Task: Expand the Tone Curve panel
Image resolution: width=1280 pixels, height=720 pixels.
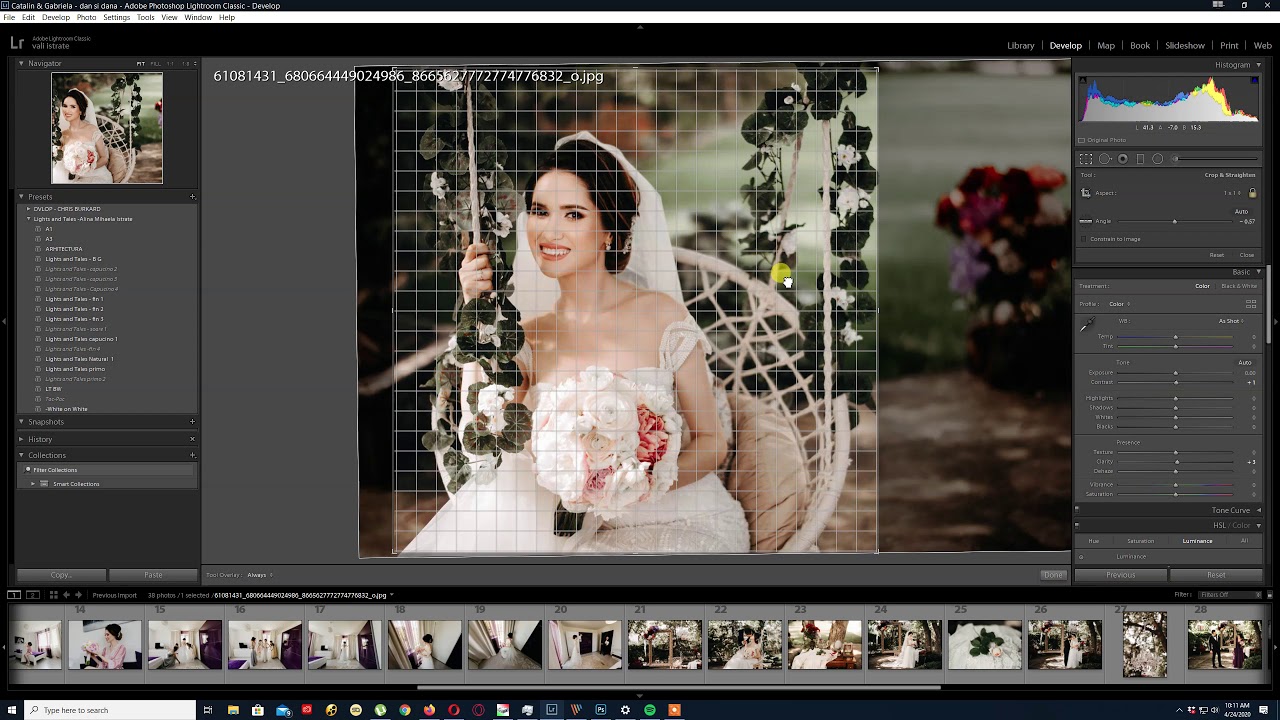Action: 1258,510
